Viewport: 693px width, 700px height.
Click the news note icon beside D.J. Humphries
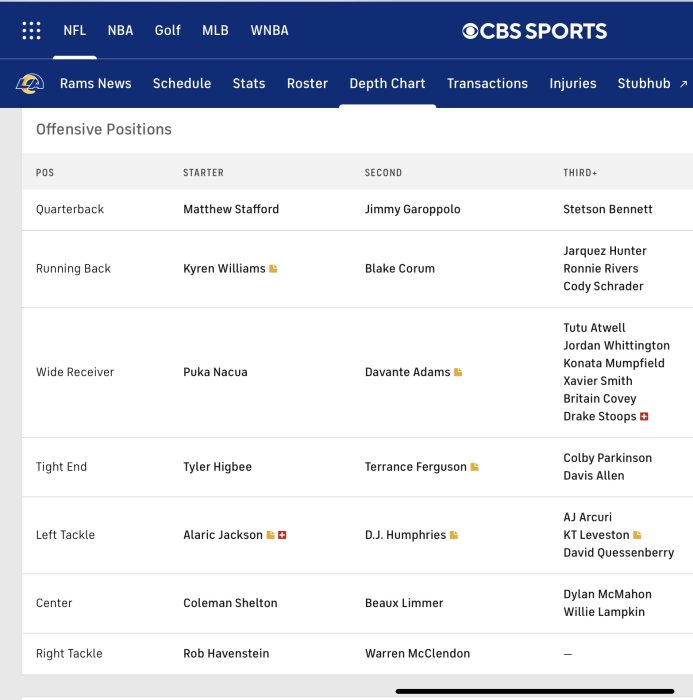coord(454,535)
